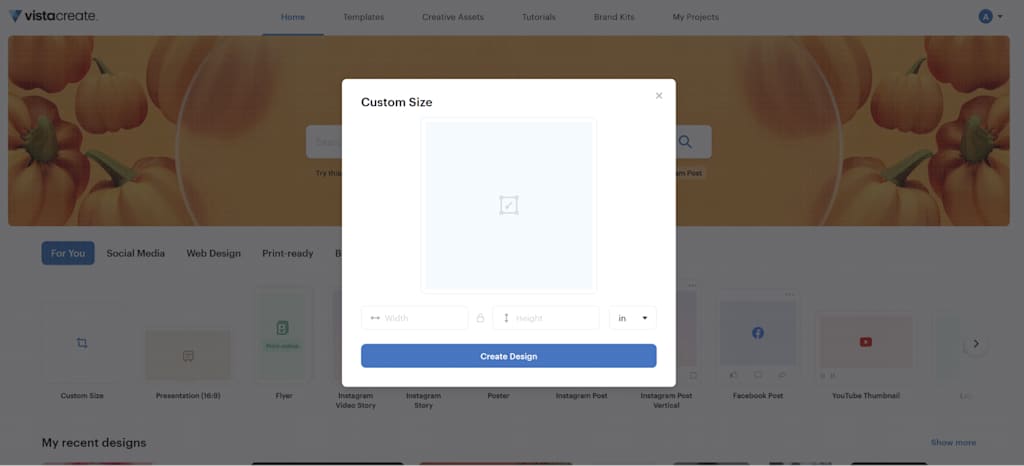The height and width of the screenshot is (466, 1024).
Task: Click the Instagram Story label
Action: (423, 400)
